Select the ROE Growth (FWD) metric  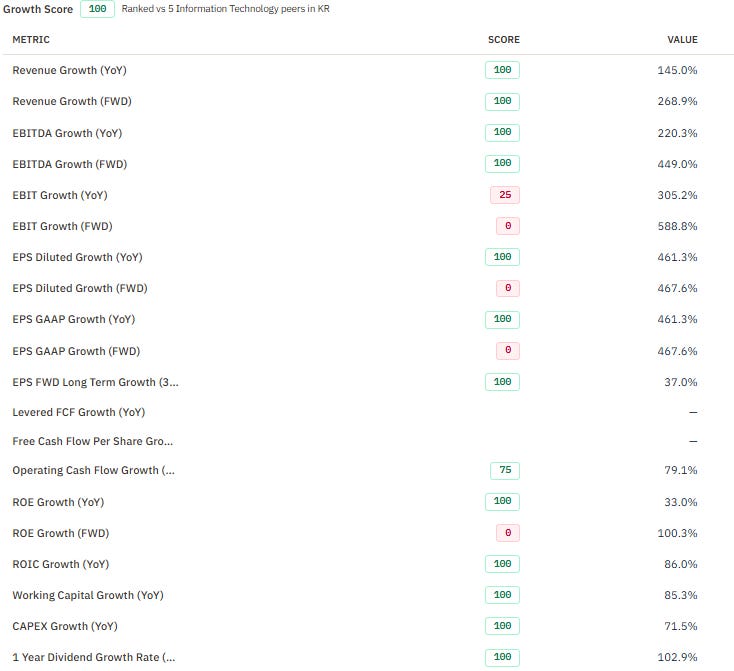pos(60,533)
